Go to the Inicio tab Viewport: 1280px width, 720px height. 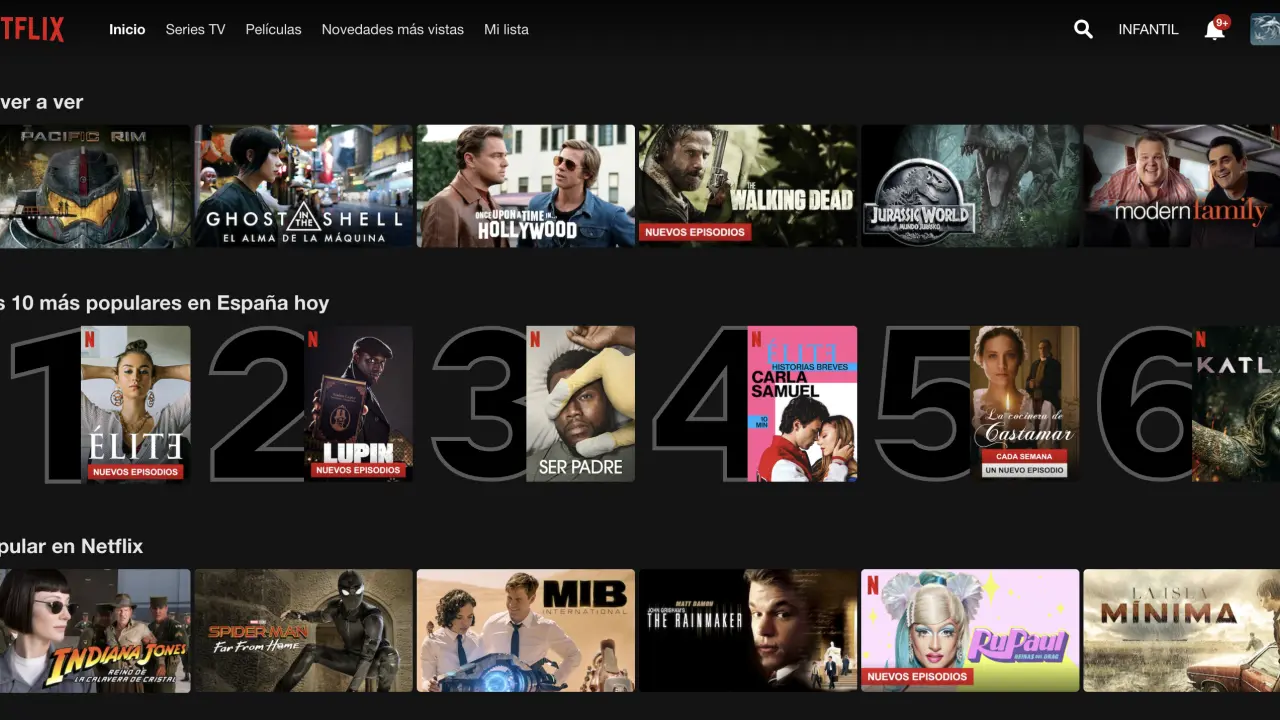coord(127,29)
